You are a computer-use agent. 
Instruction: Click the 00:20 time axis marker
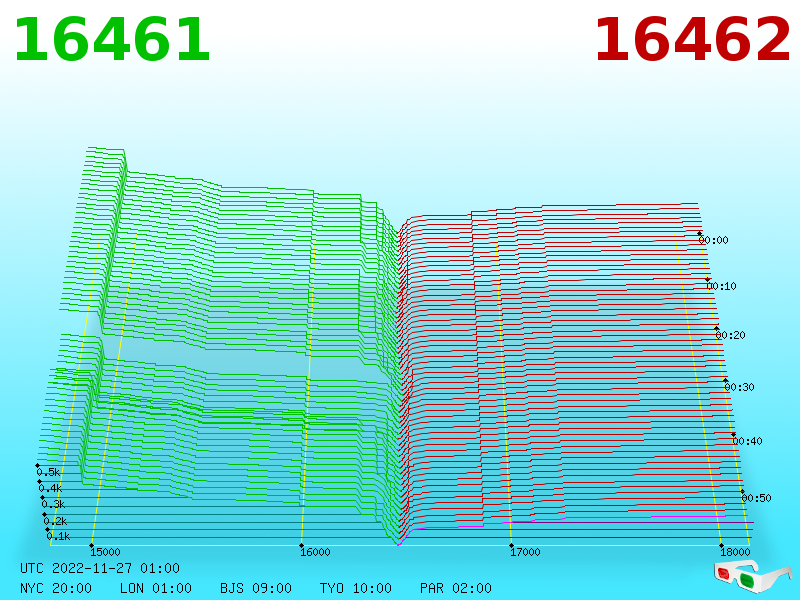[x=730, y=335]
